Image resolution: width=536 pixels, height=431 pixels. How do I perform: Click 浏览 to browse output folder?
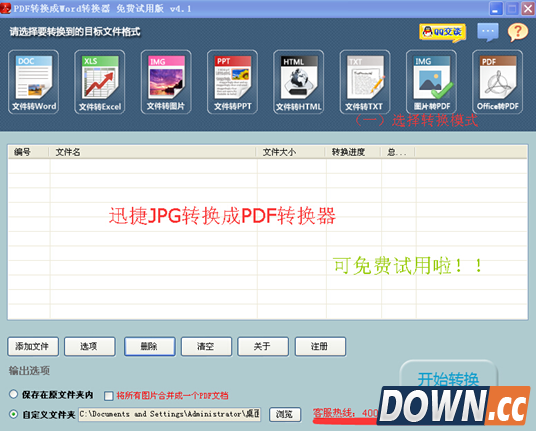(285, 414)
